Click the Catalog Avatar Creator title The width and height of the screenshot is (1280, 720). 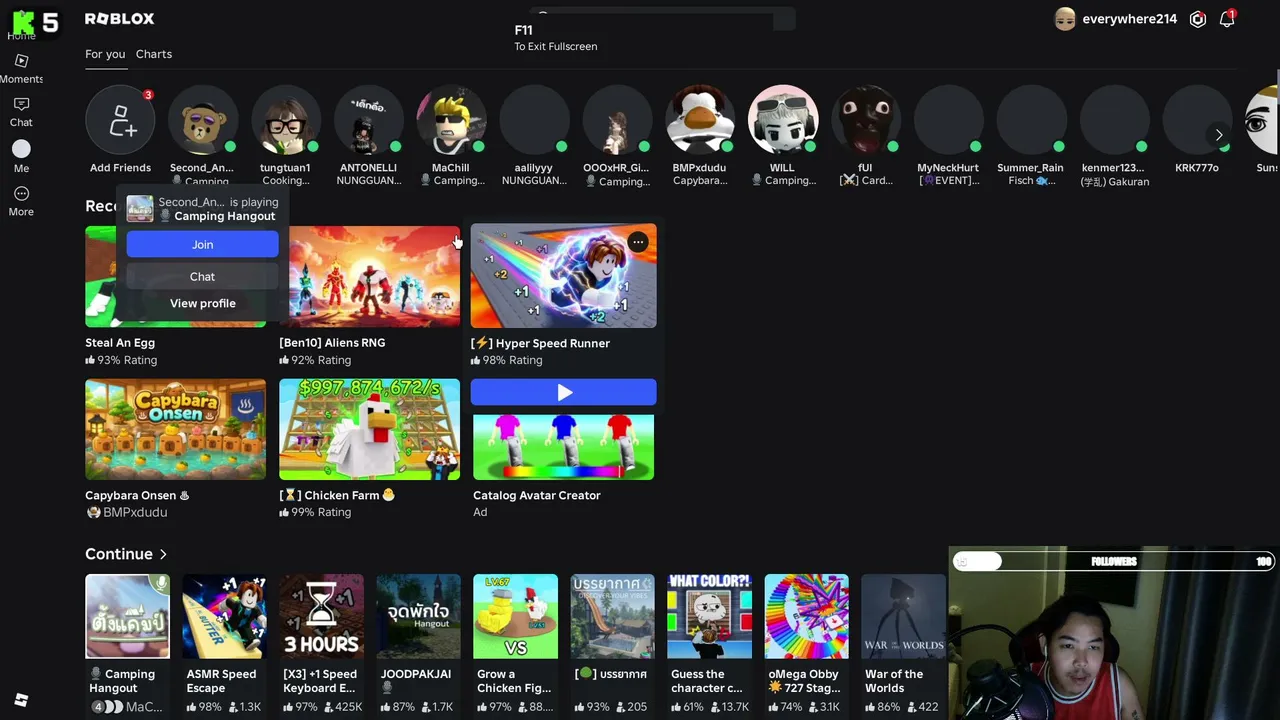(x=537, y=496)
